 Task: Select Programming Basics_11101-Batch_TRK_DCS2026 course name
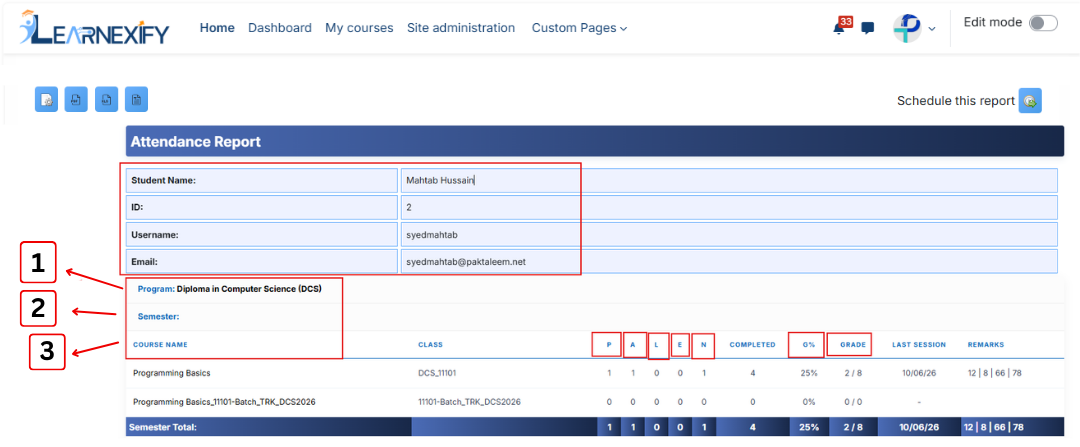pos(224,401)
